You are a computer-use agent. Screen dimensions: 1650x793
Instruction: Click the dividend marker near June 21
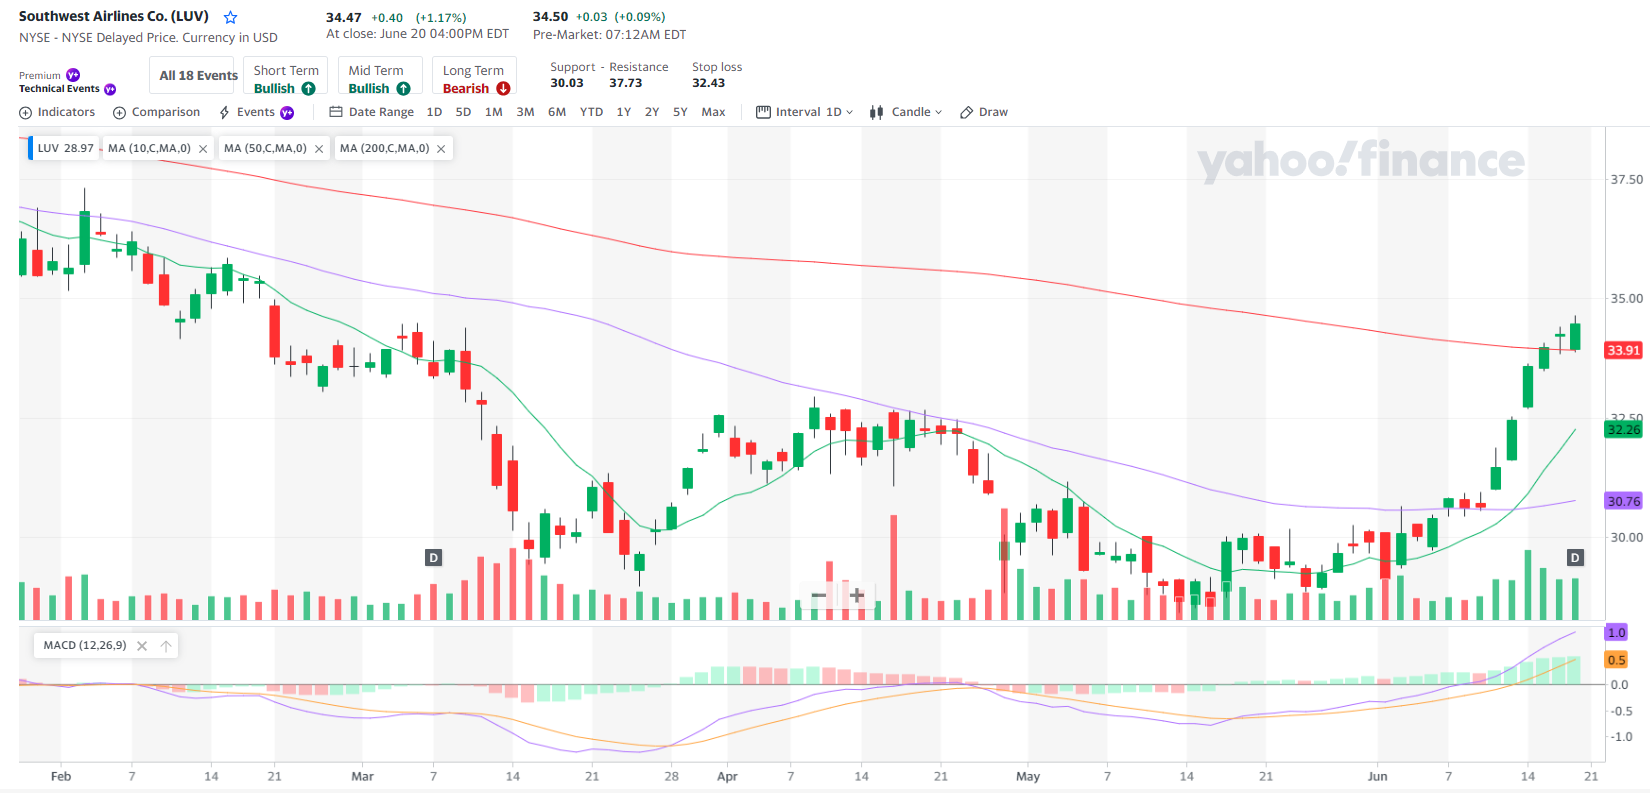[1575, 557]
